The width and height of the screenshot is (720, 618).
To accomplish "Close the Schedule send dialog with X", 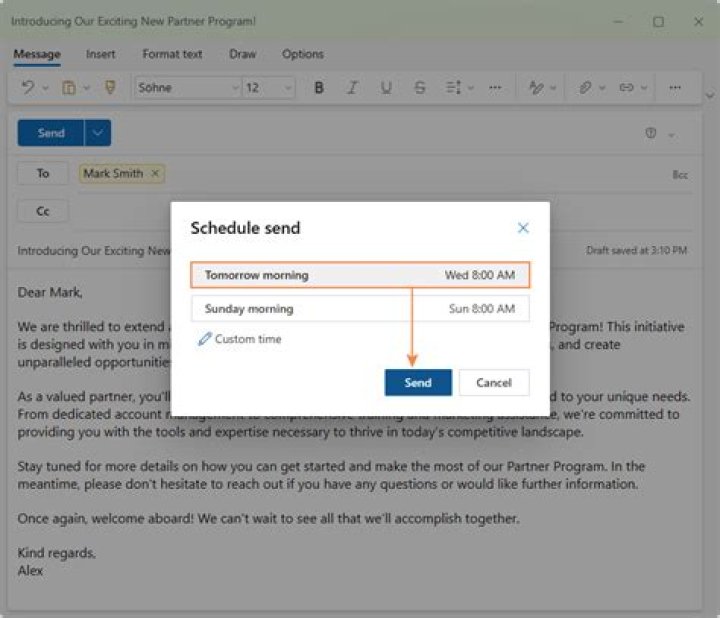I will [x=523, y=228].
